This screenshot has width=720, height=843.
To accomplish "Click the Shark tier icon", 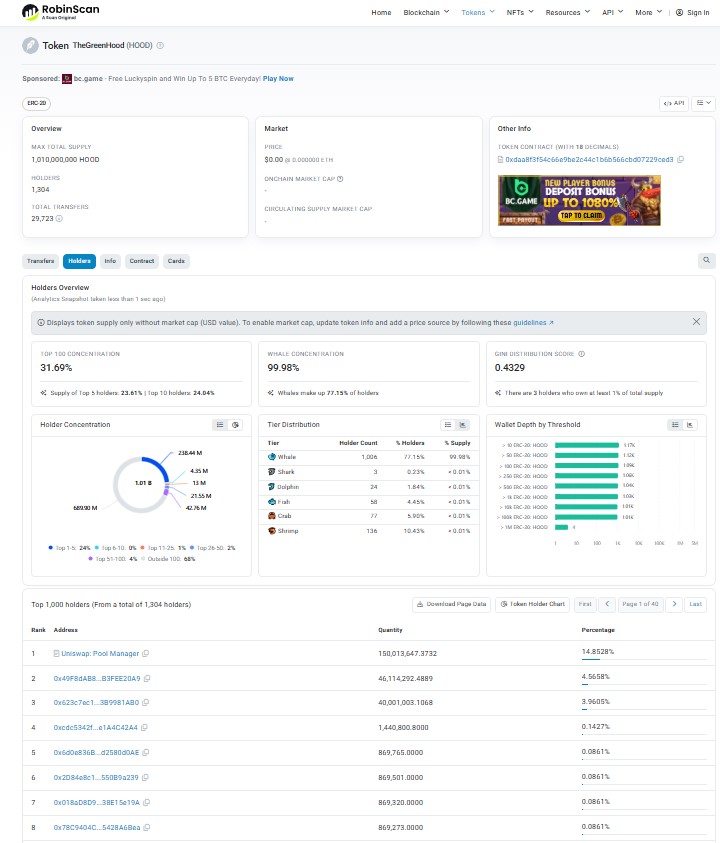I will 272,471.
